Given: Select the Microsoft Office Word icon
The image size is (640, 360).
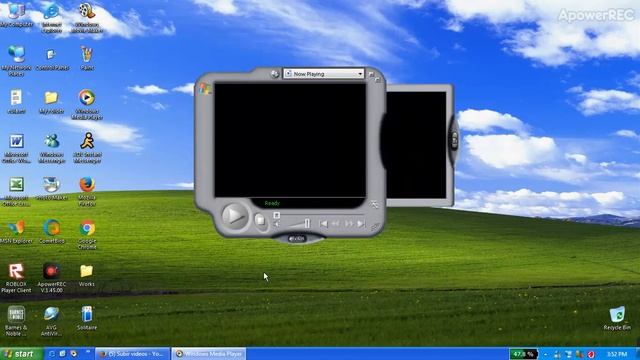Looking at the screenshot, I should click(16, 149).
